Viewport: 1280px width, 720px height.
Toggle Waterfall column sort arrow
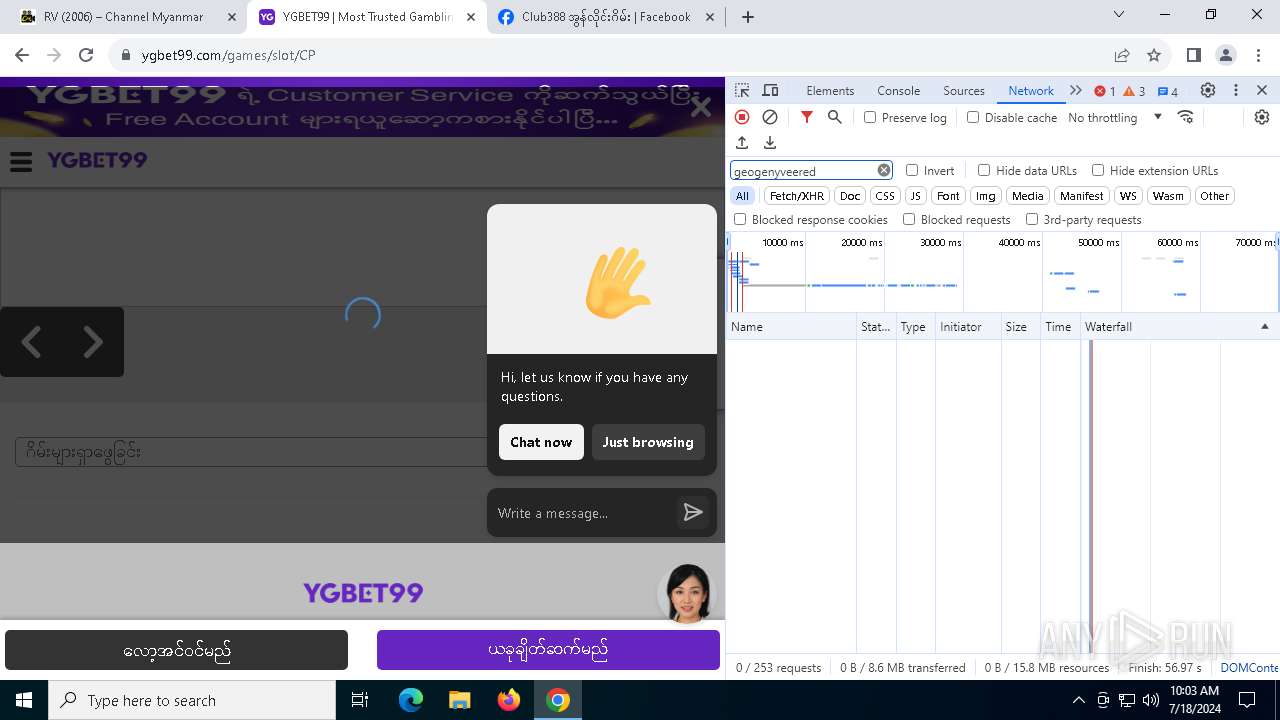(x=1264, y=327)
